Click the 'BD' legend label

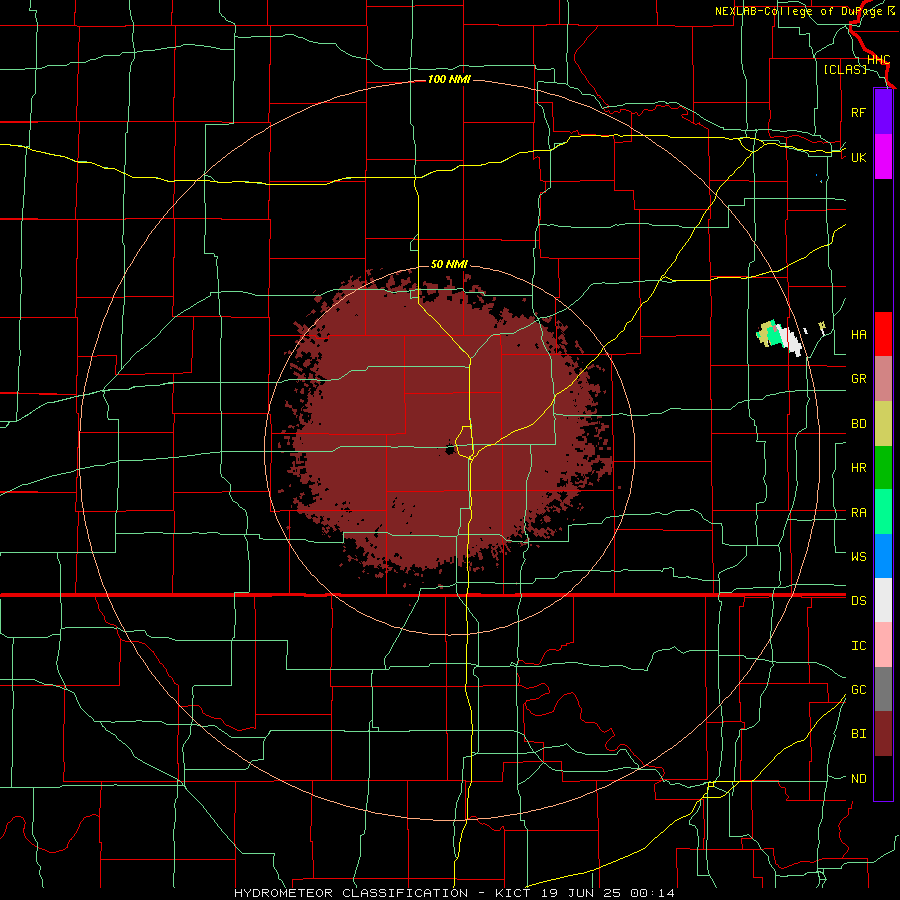point(858,424)
